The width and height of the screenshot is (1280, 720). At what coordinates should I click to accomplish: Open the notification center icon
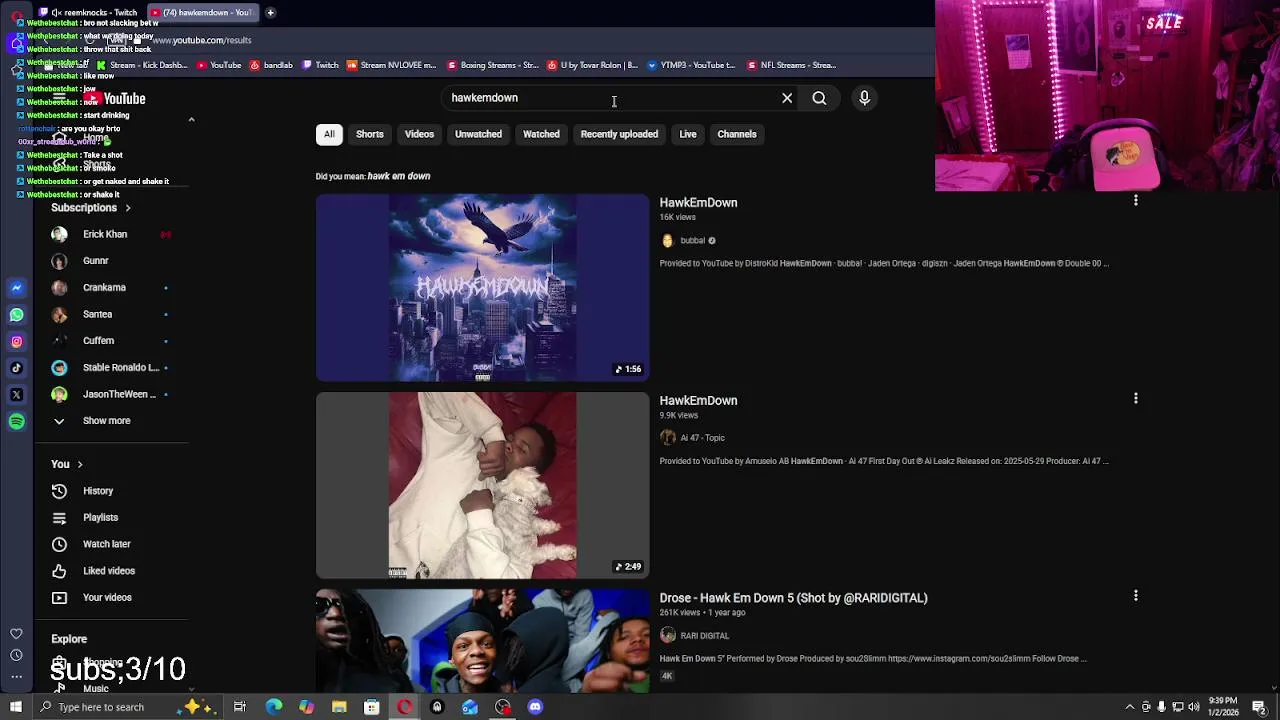(1259, 707)
